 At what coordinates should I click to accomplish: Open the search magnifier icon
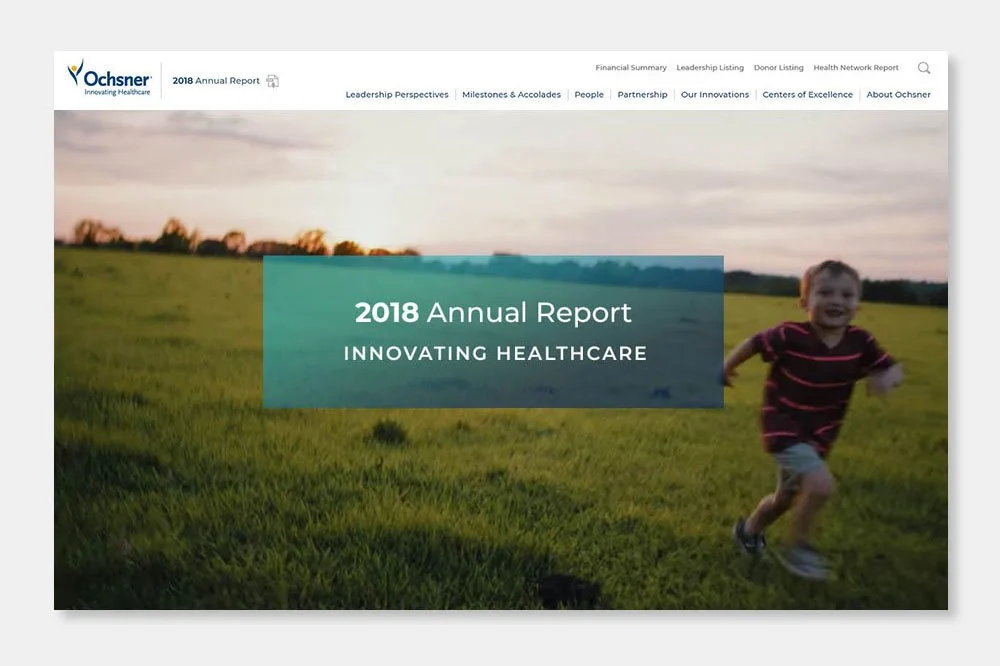923,68
